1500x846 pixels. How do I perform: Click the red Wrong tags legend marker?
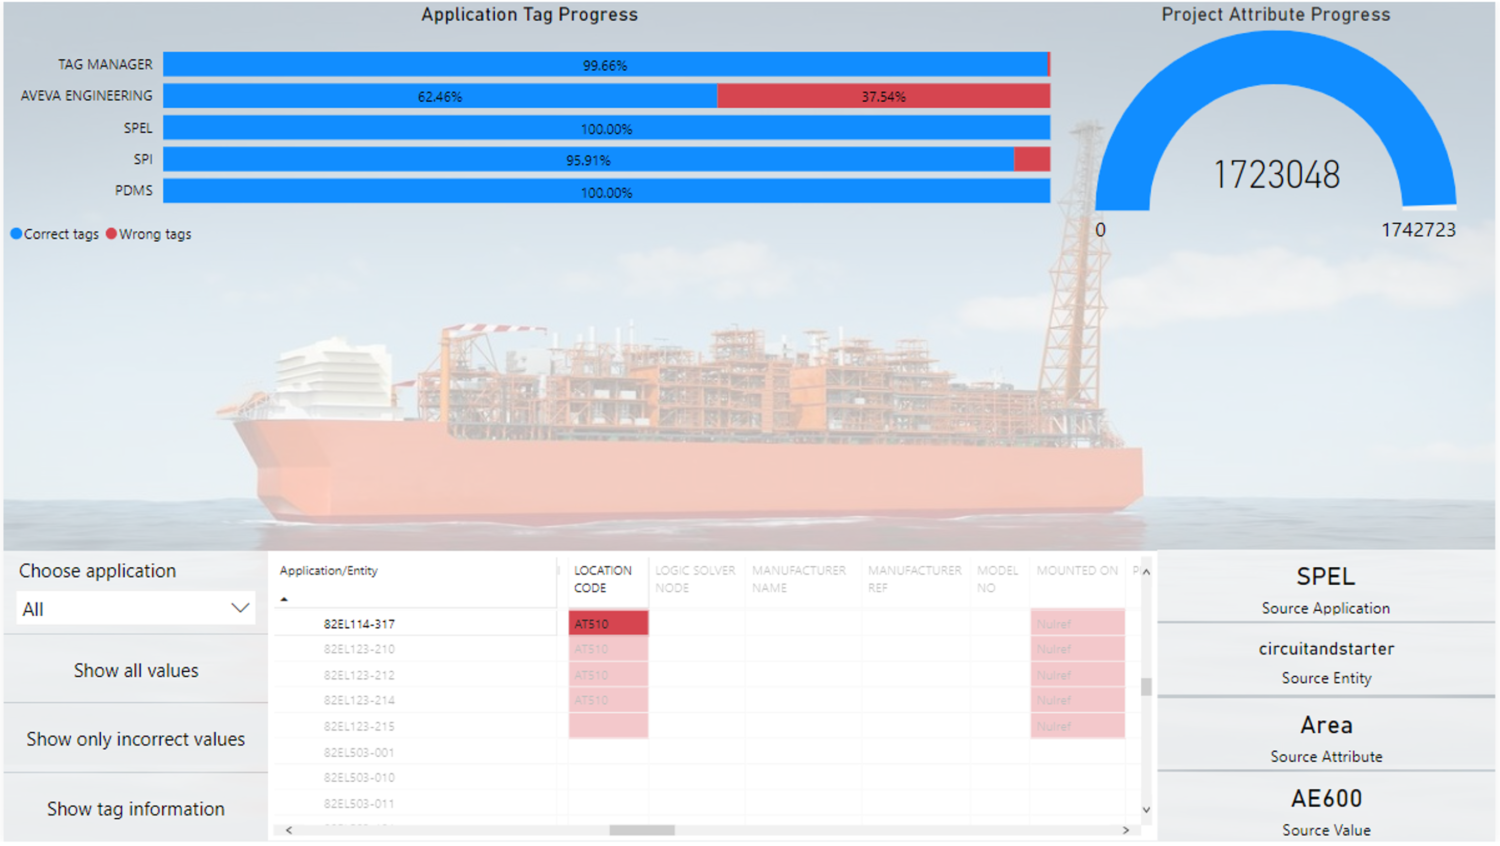111,234
